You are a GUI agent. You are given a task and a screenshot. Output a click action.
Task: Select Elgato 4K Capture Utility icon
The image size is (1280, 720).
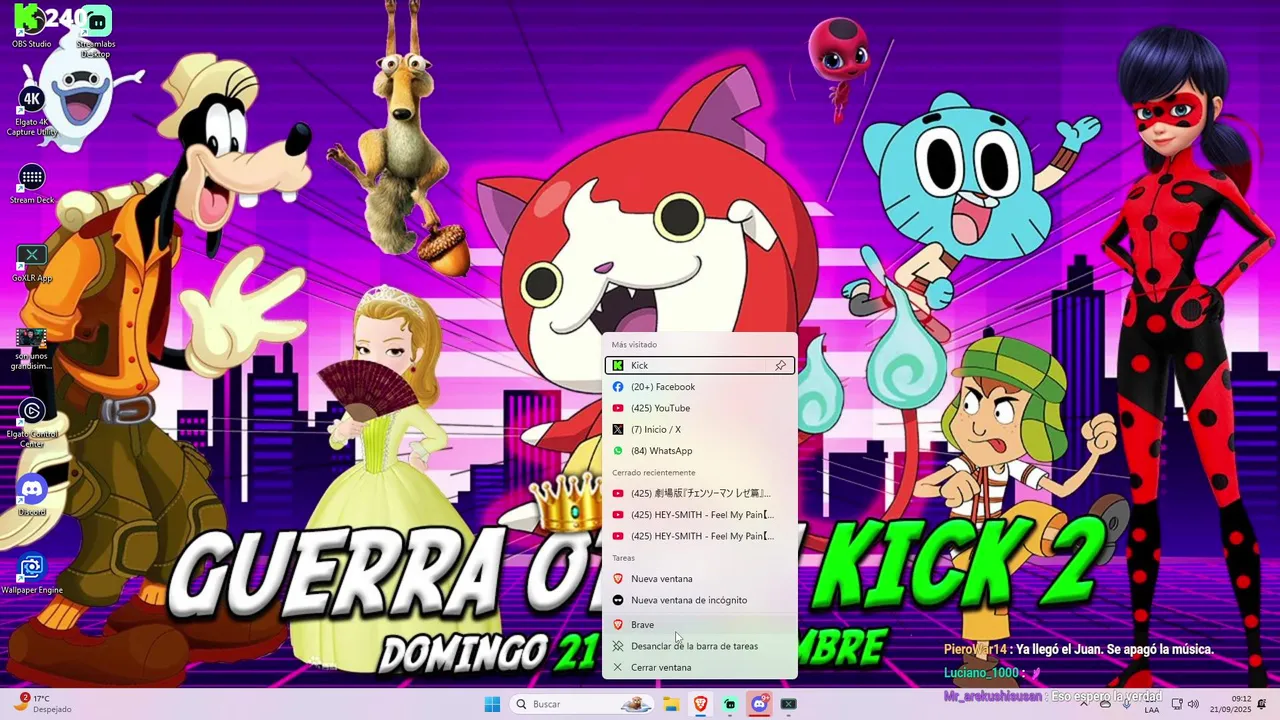pos(32,111)
